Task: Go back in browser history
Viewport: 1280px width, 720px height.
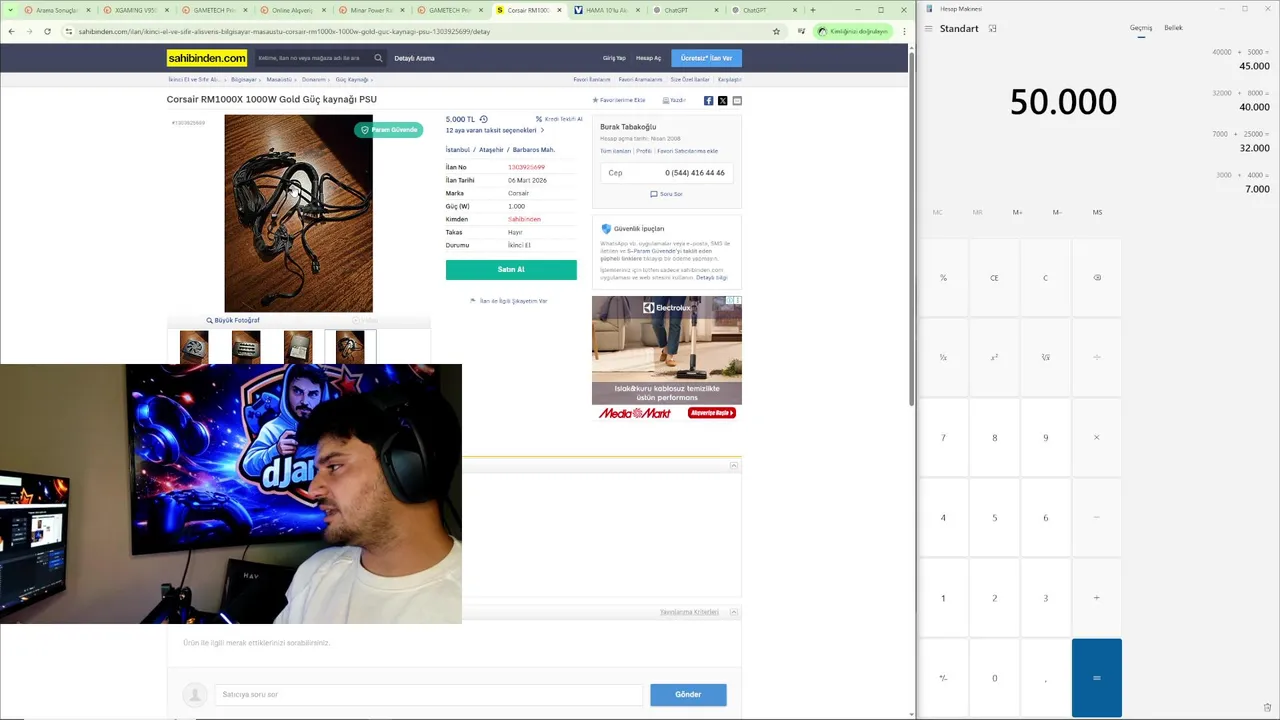Action: tap(11, 31)
